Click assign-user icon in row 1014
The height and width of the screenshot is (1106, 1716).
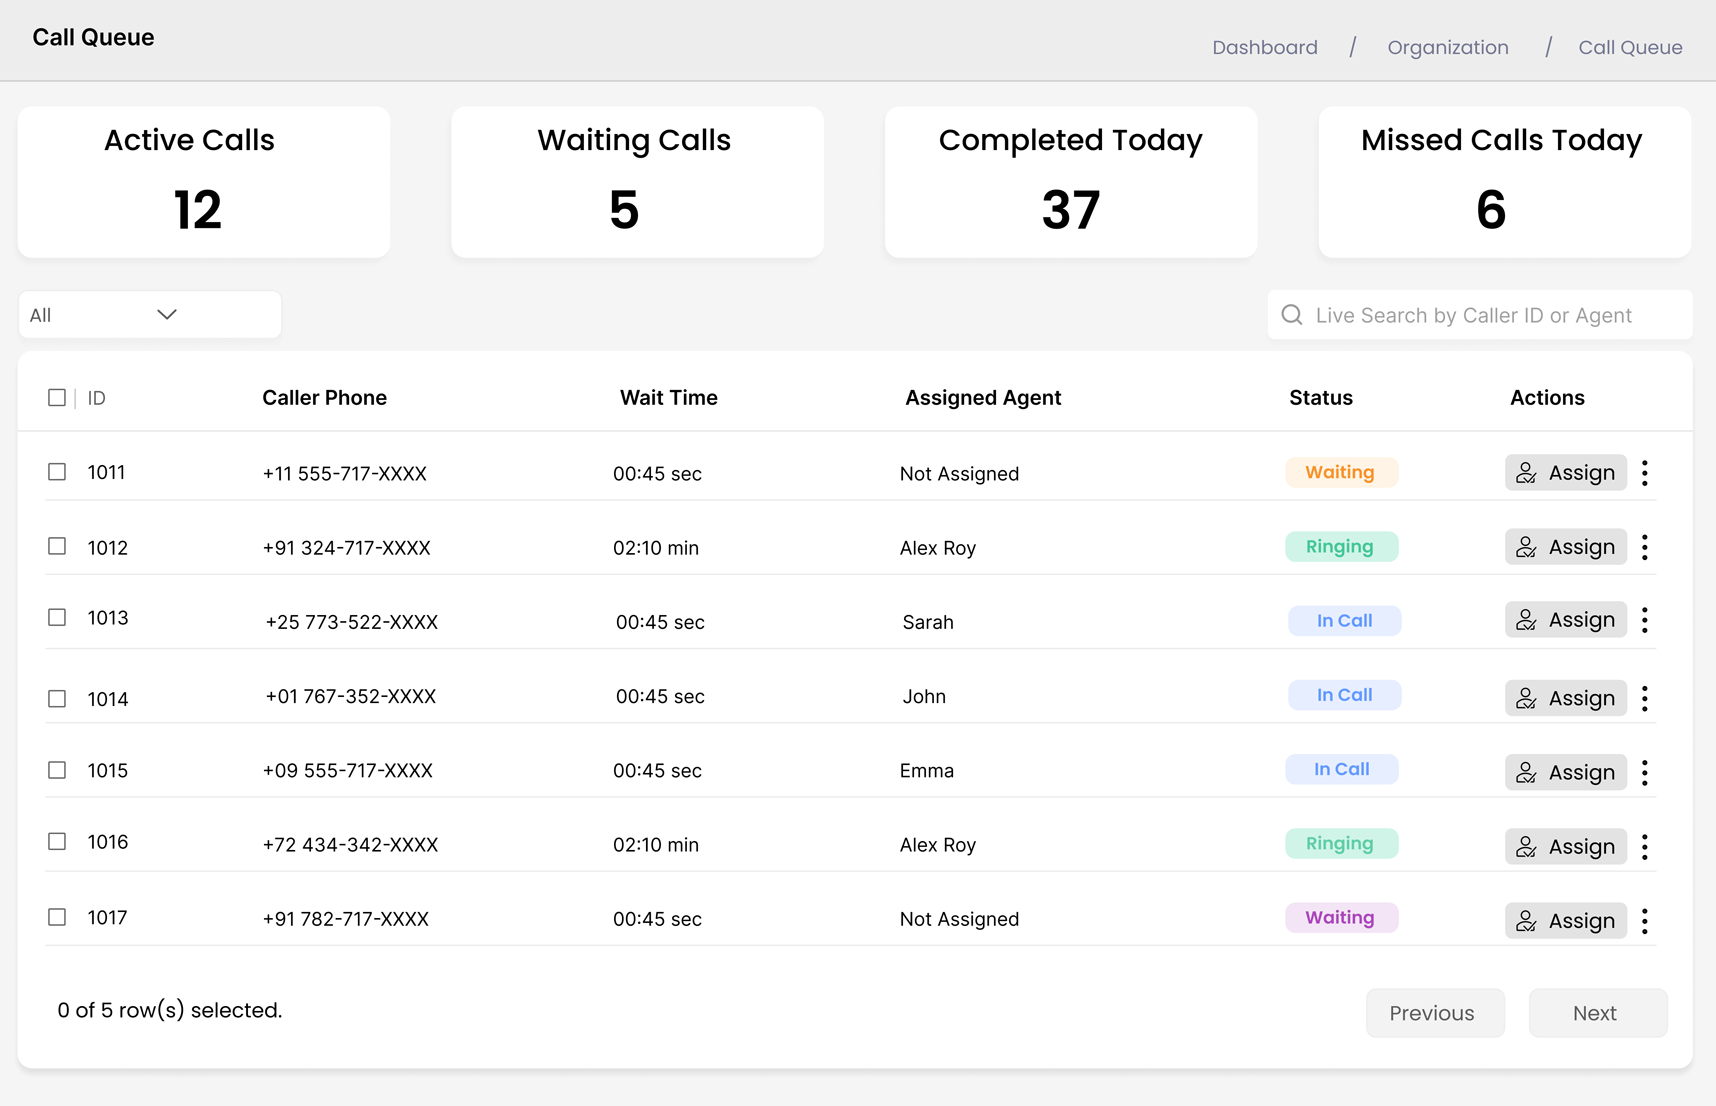pos(1526,698)
